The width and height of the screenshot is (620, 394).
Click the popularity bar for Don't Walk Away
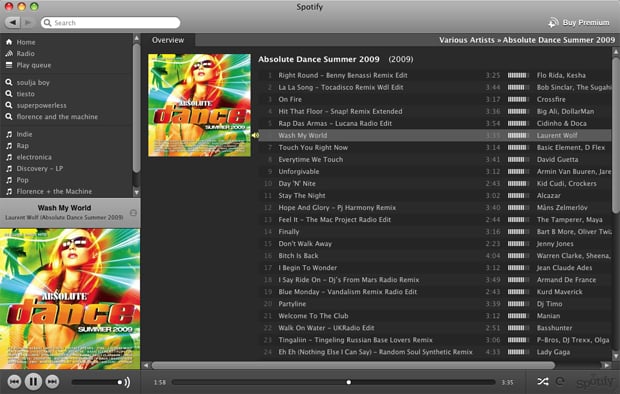518,244
